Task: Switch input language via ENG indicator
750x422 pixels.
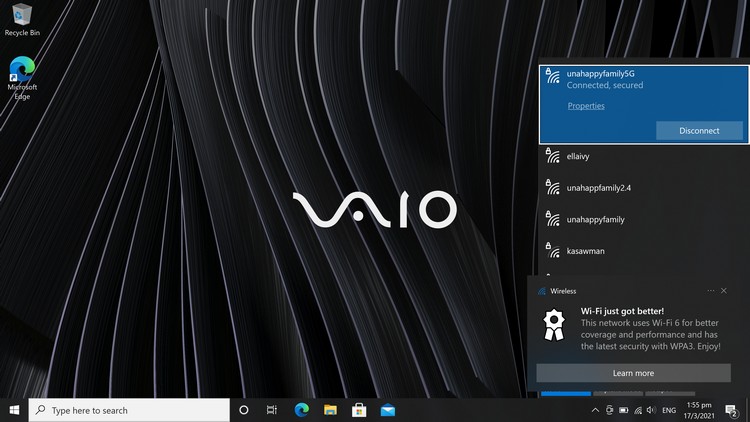Action: click(669, 410)
